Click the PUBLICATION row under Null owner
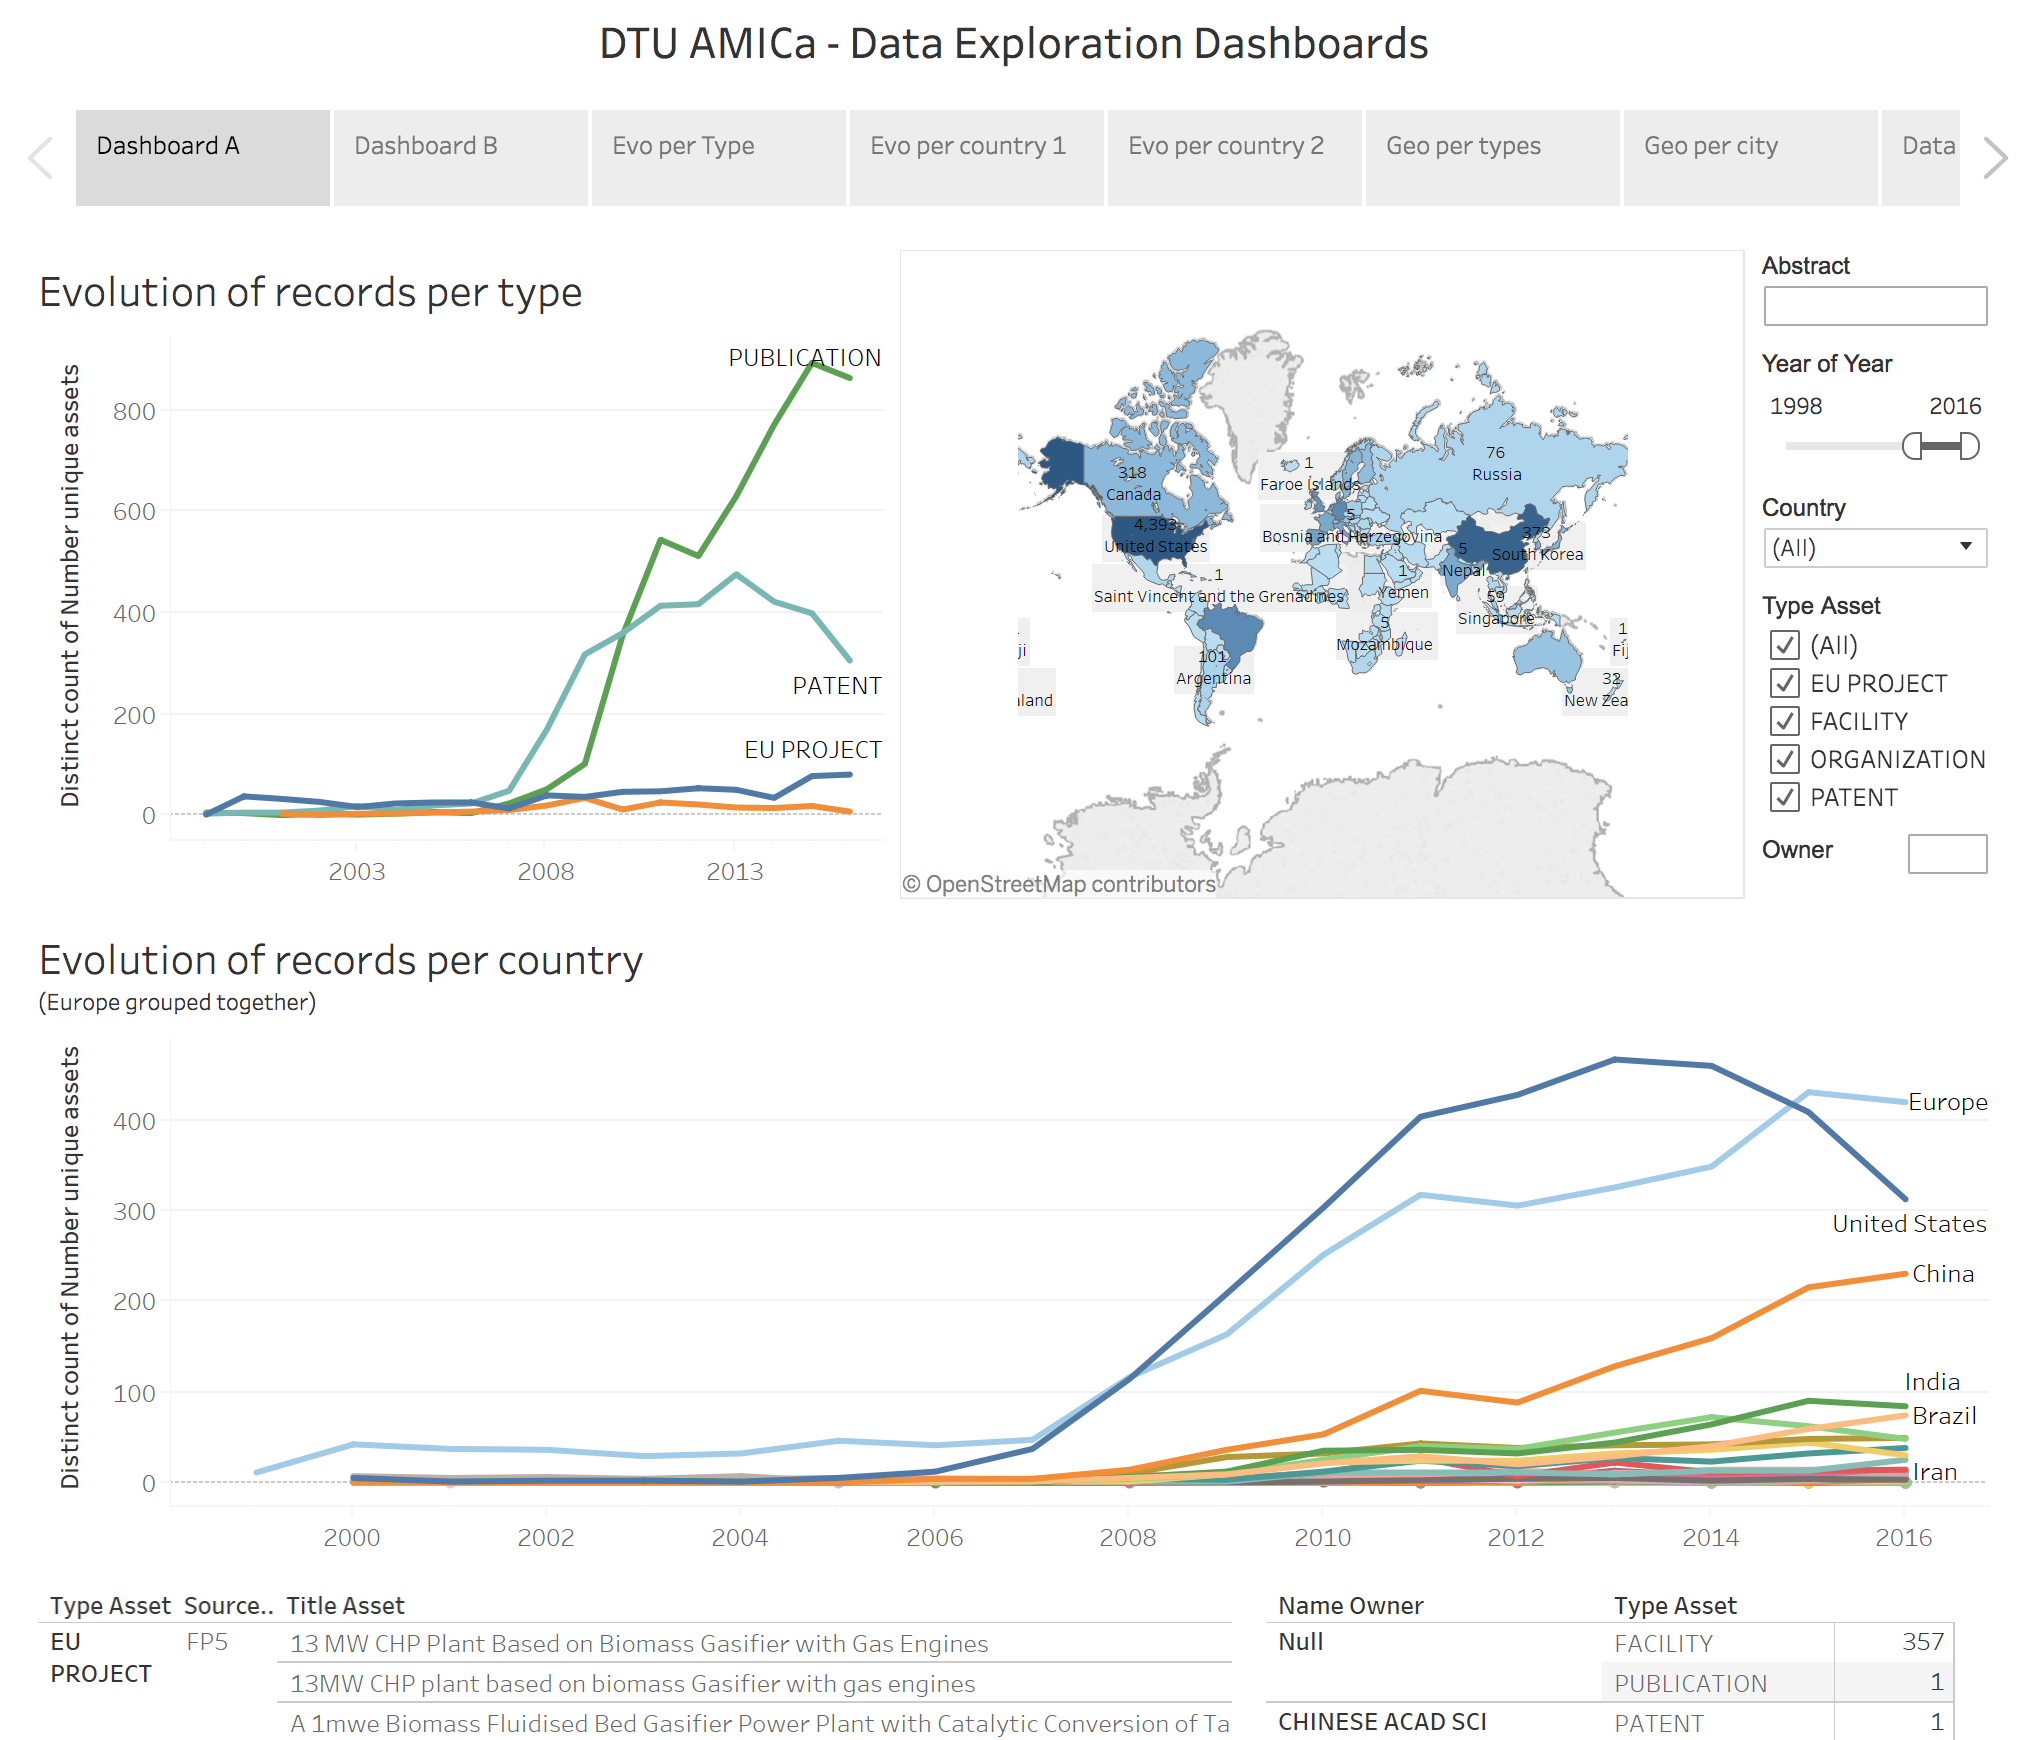 click(1777, 1683)
